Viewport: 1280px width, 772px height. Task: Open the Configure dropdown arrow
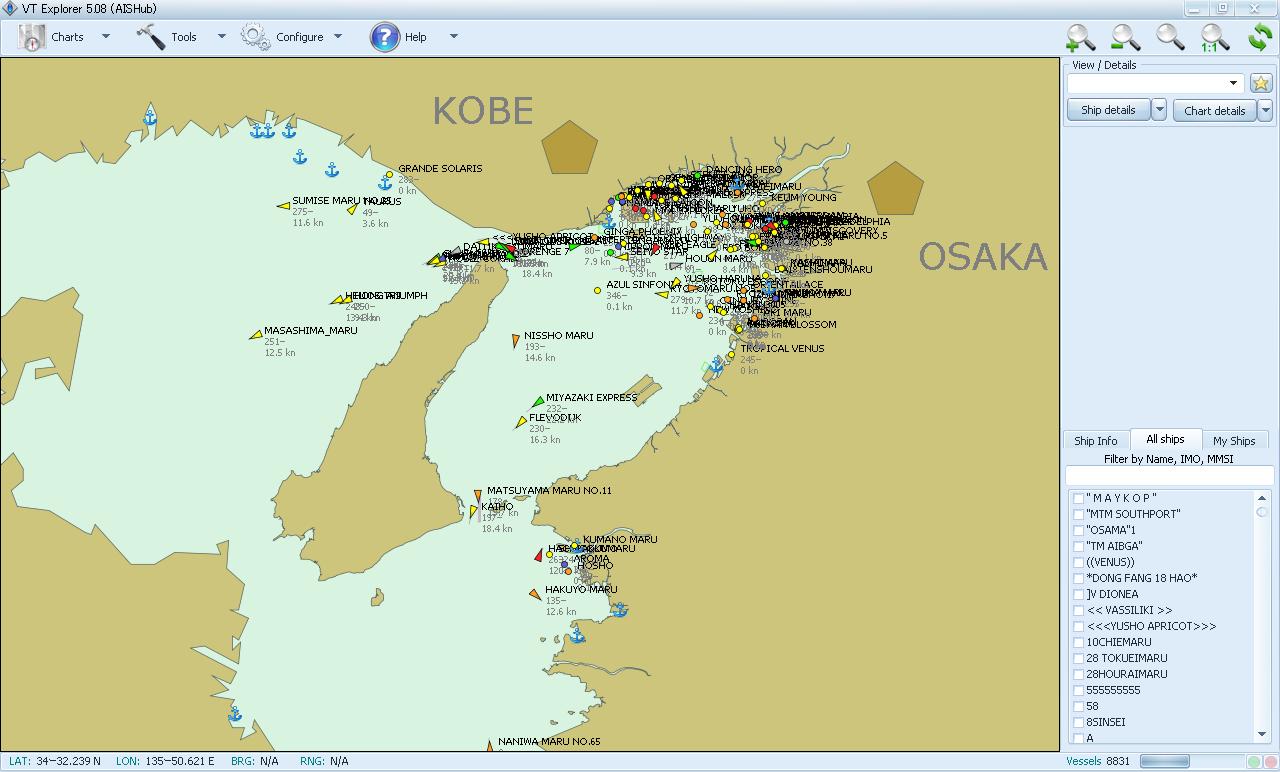[338, 37]
